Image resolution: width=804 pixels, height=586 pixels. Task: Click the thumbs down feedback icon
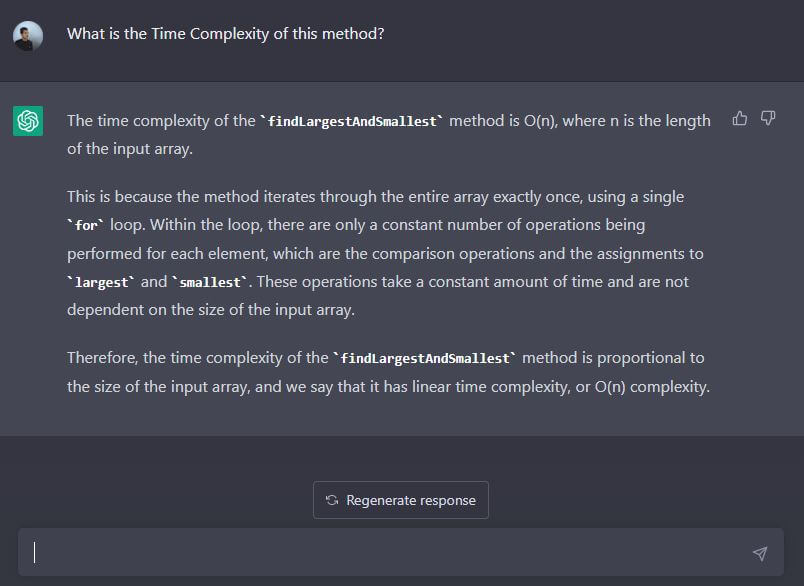(x=768, y=119)
